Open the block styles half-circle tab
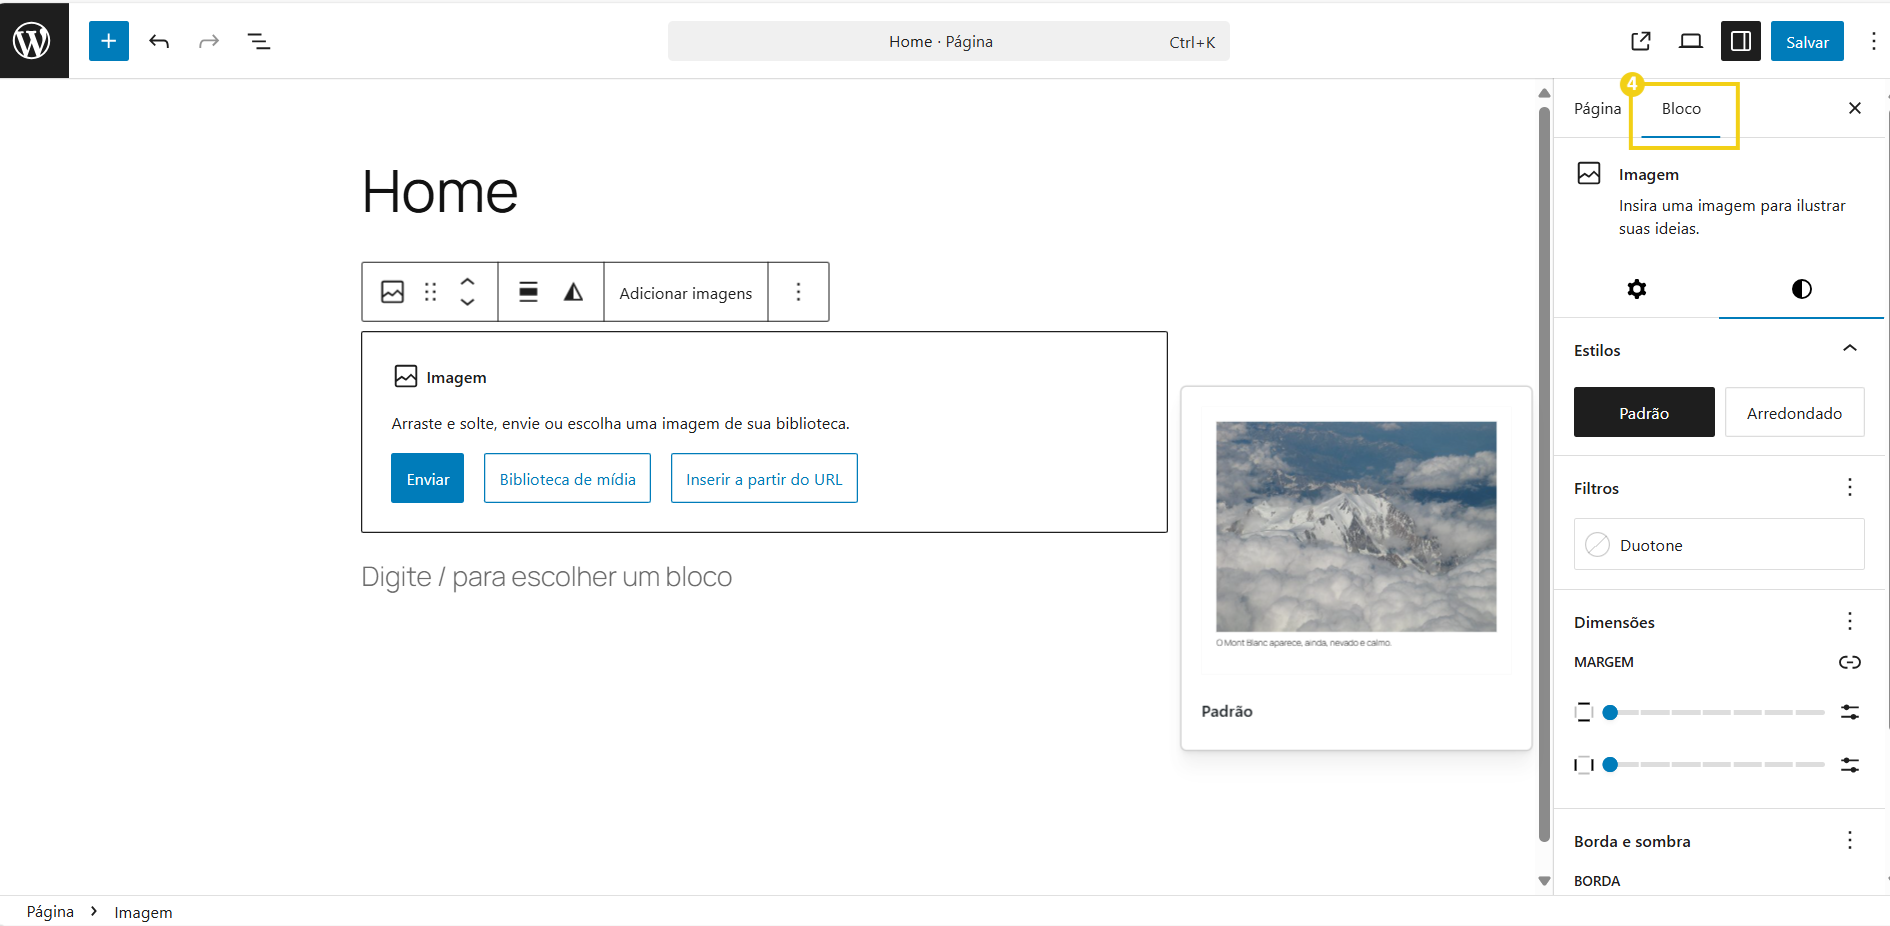1890x926 pixels. pos(1802,289)
